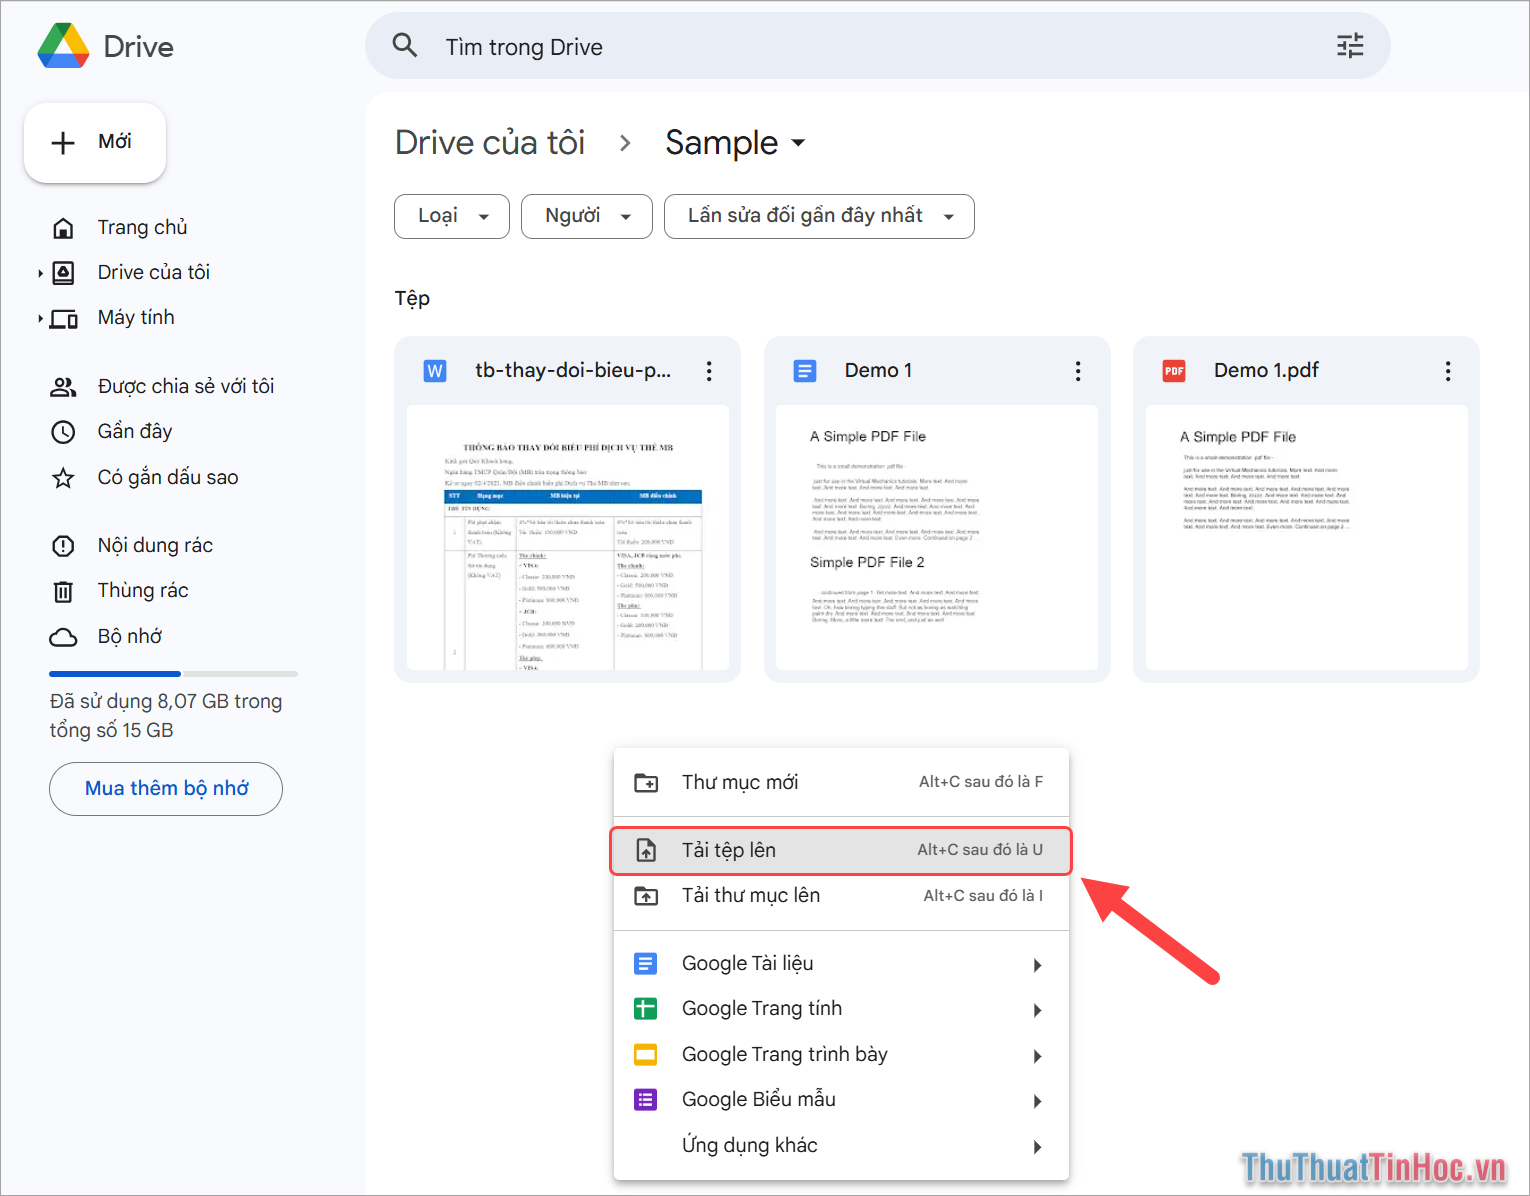Screen dimensions: 1530x1196
Task: Click the clock icon beside Gần đây
Action: [x=63, y=432]
